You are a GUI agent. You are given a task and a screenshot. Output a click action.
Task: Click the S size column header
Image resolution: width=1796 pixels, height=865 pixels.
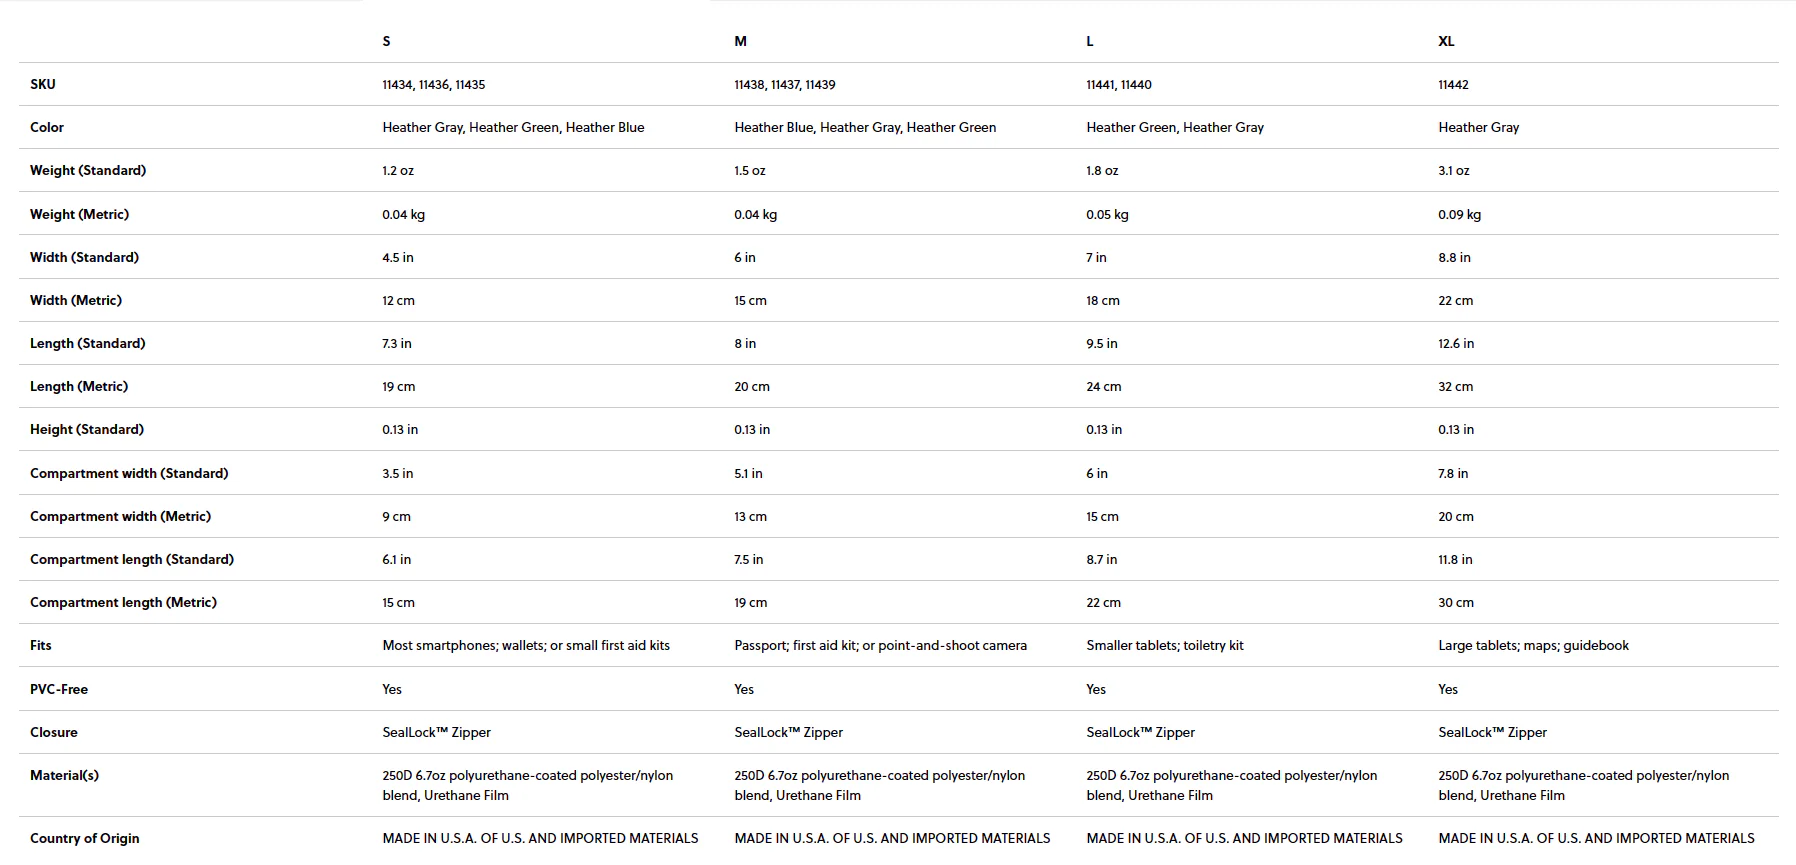[x=386, y=41]
